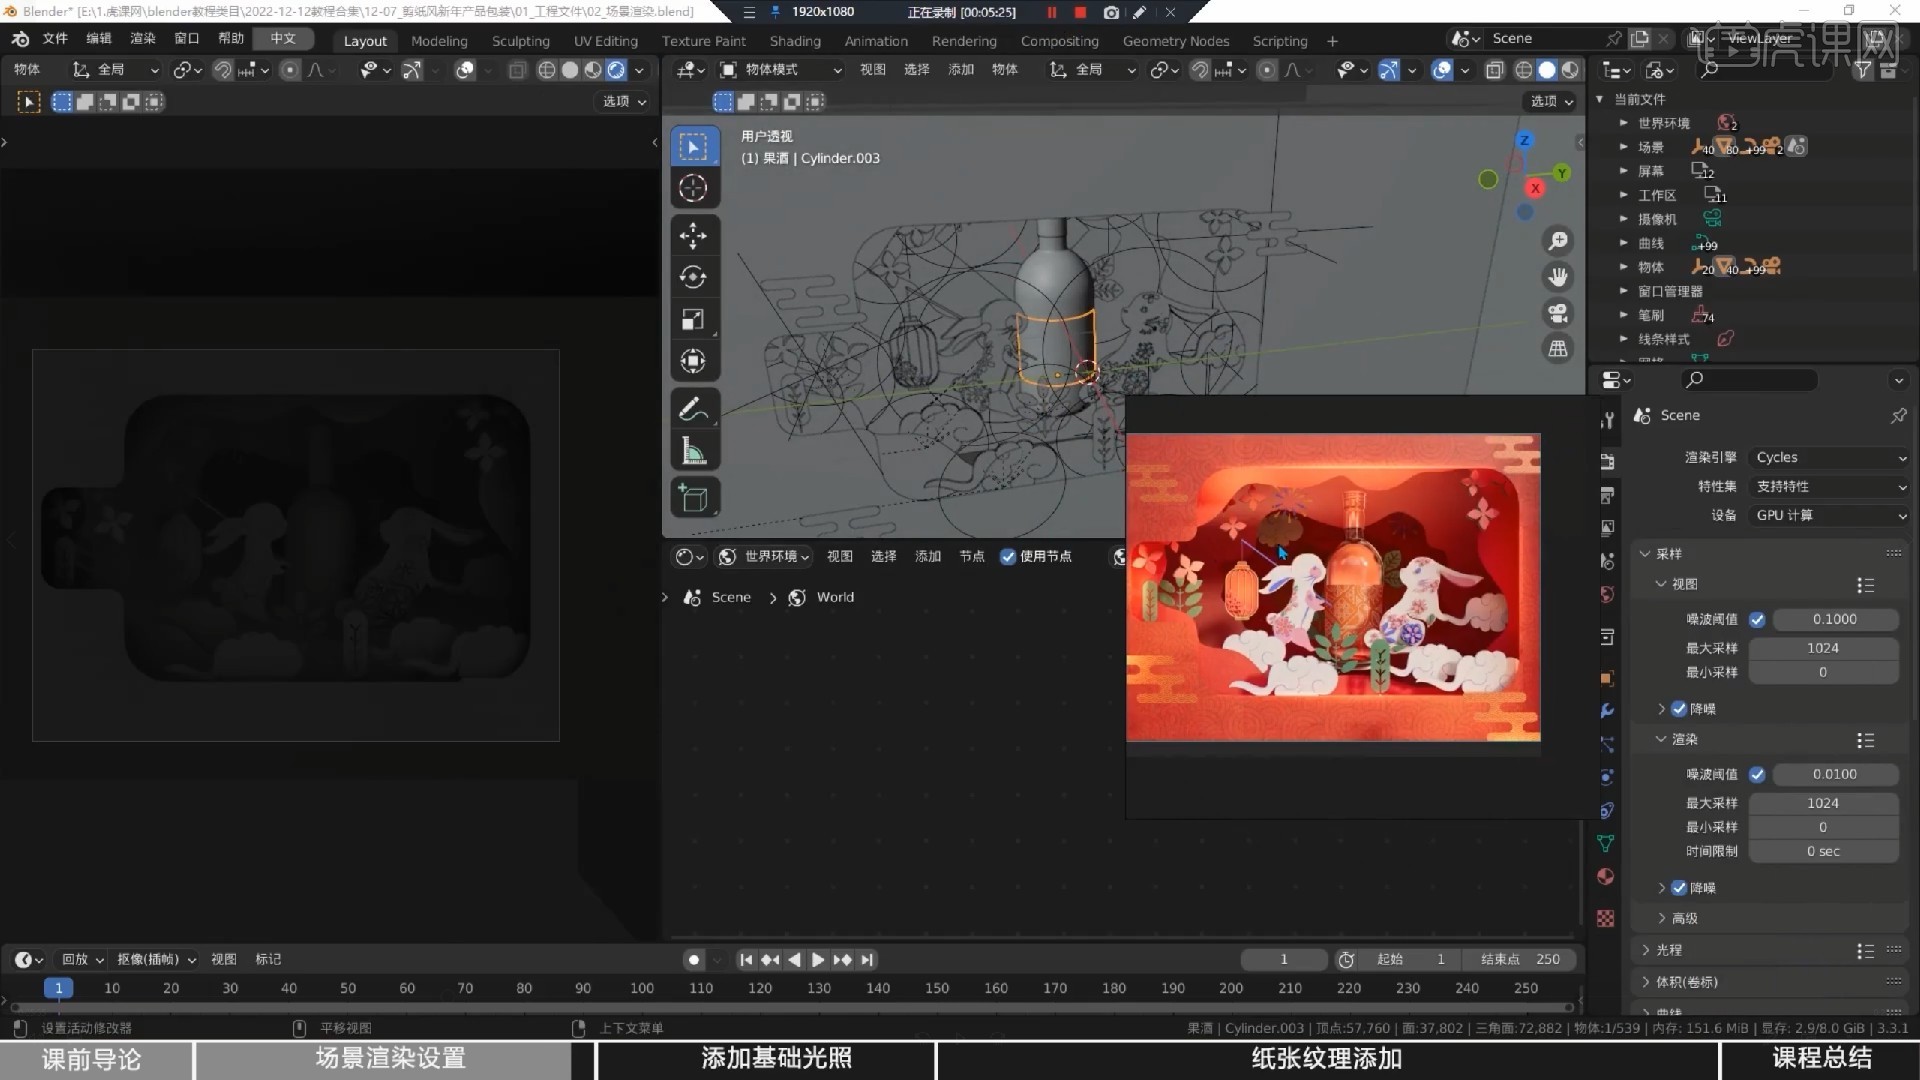This screenshot has width=1920, height=1080.
Task: Open the 世界环境 shader type dropdown
Action: click(x=764, y=557)
